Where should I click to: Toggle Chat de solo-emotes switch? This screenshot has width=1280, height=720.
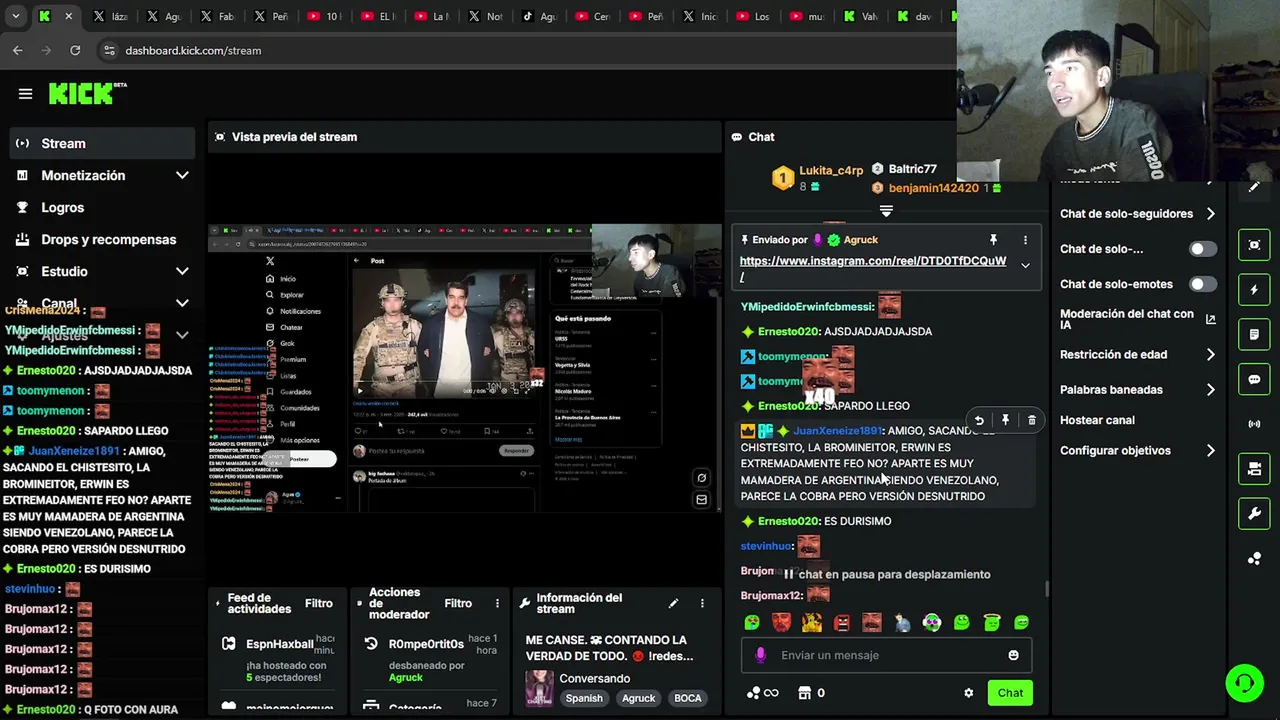point(1203,284)
